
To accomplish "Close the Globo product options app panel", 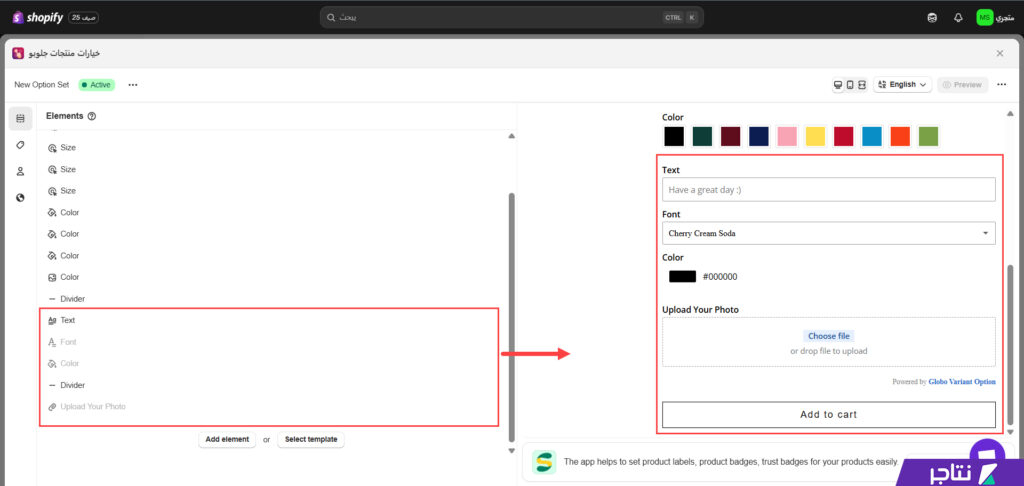I will pyautogui.click(x=1000, y=54).
